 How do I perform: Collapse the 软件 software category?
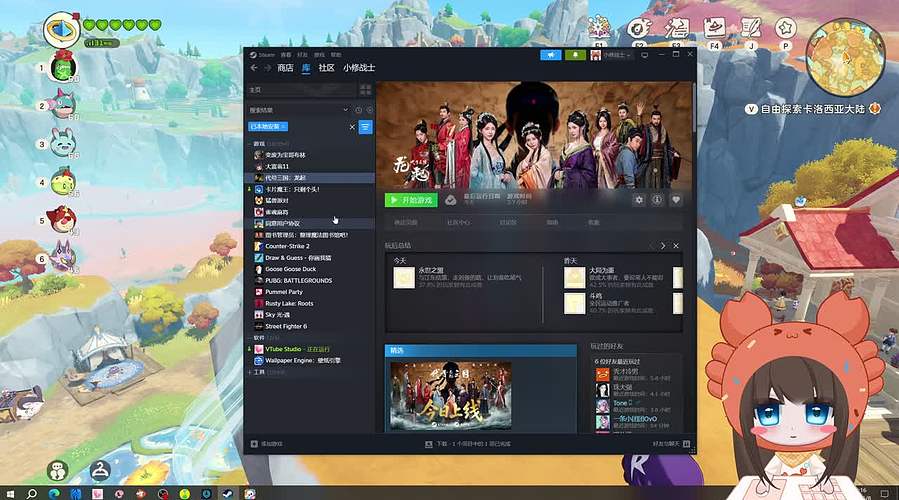(x=259, y=338)
